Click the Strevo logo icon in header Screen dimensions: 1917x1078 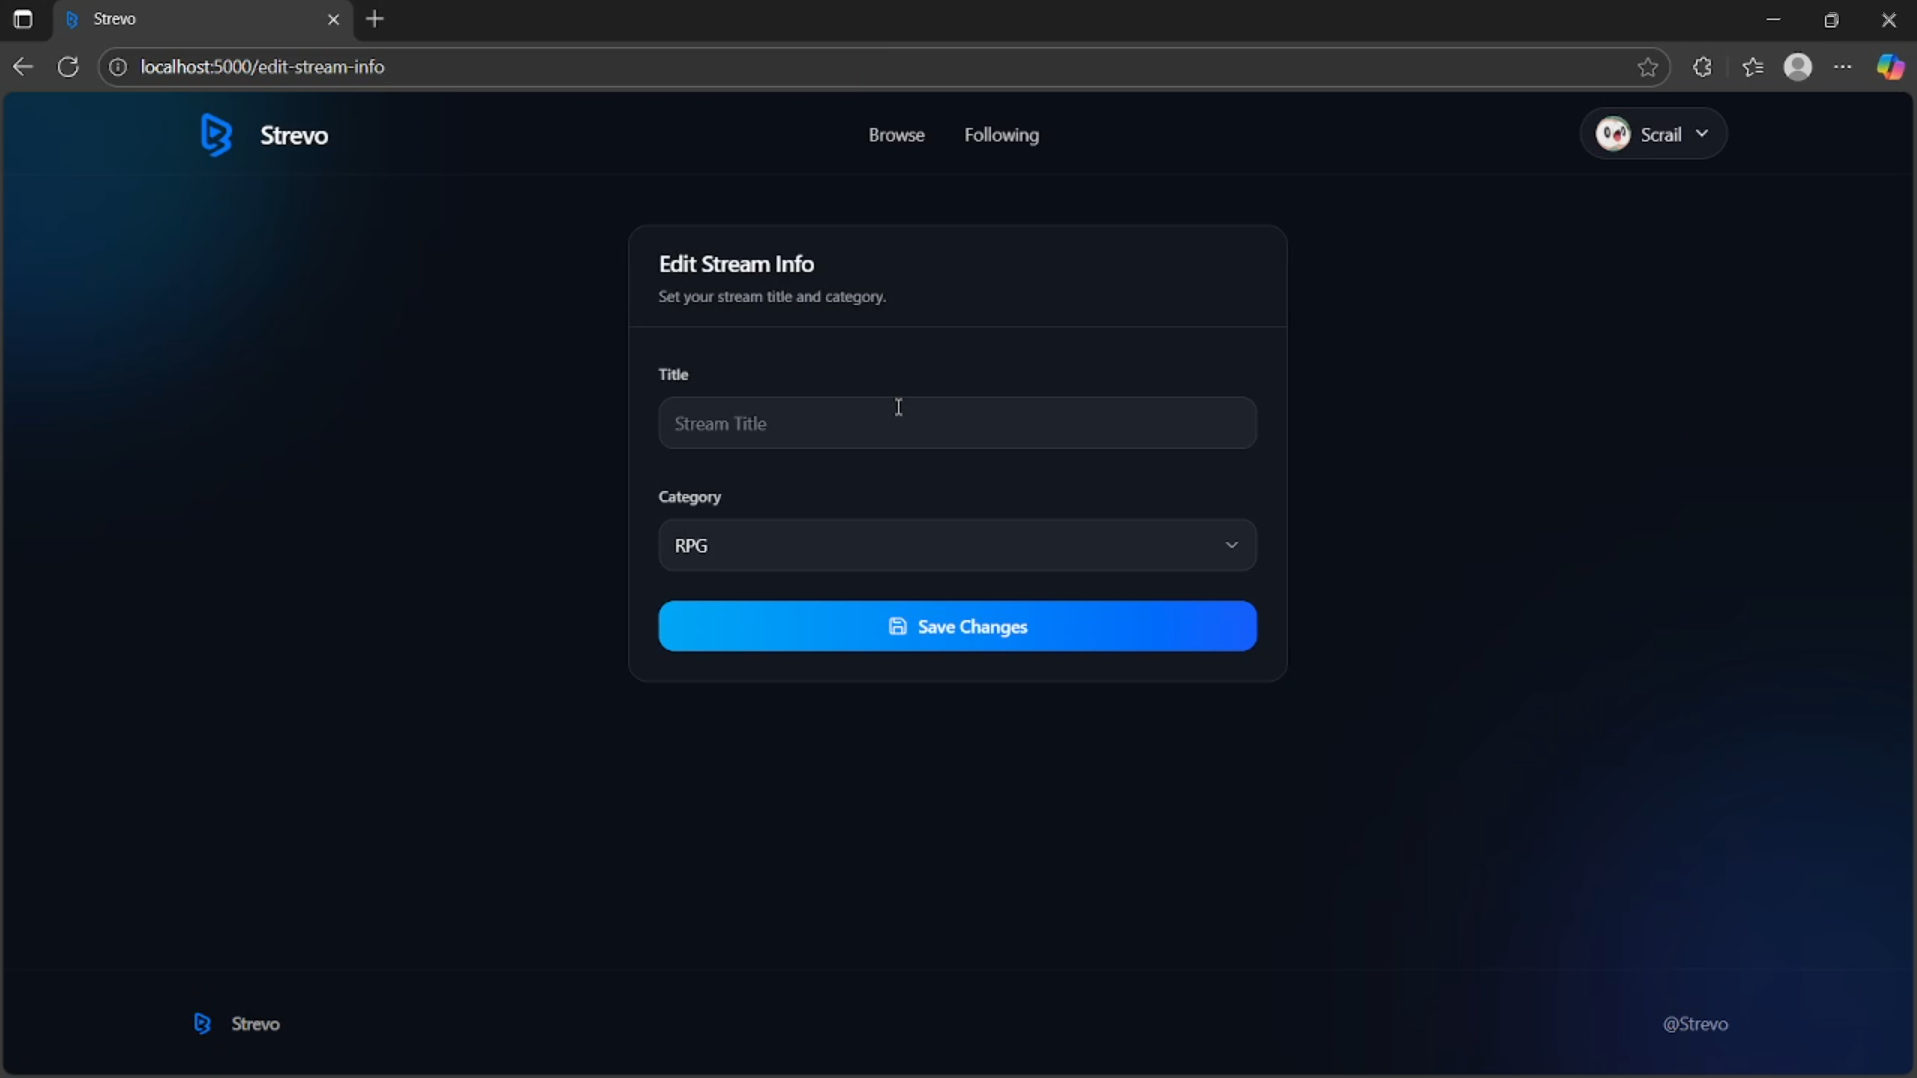(x=216, y=135)
